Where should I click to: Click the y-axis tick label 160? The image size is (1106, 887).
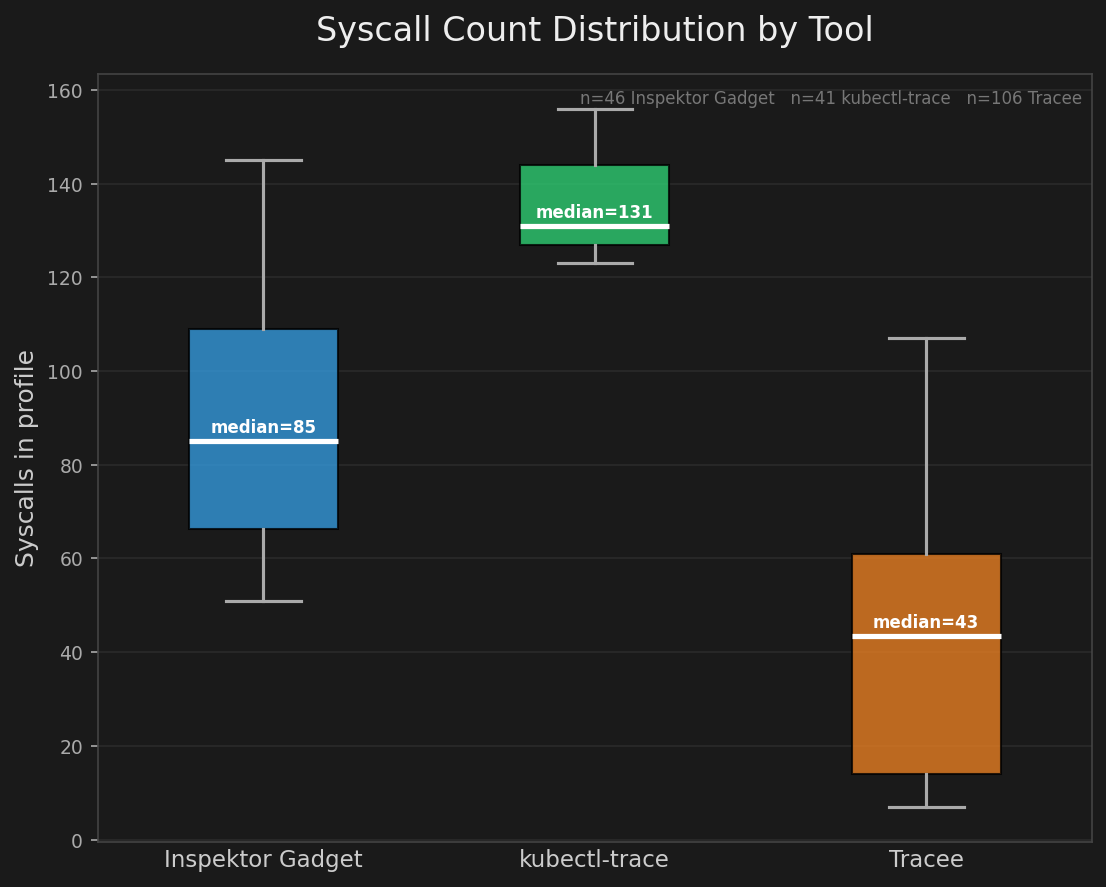pyautogui.click(x=65, y=91)
